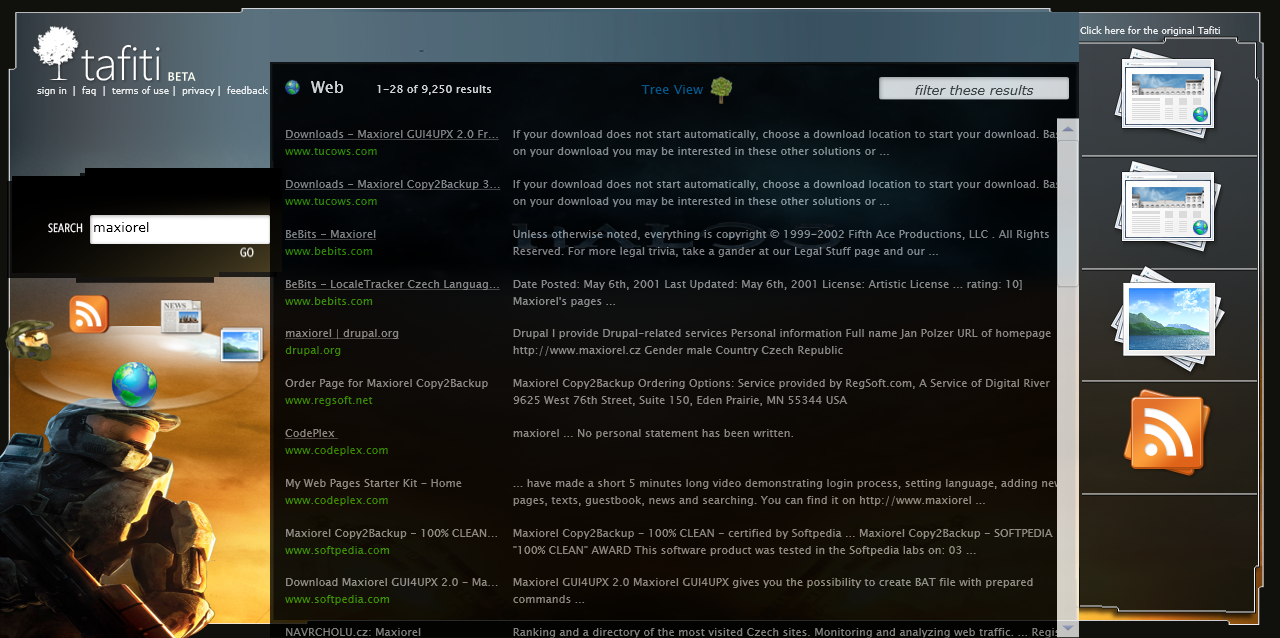
Task: Click the GO search button
Action: (x=247, y=253)
